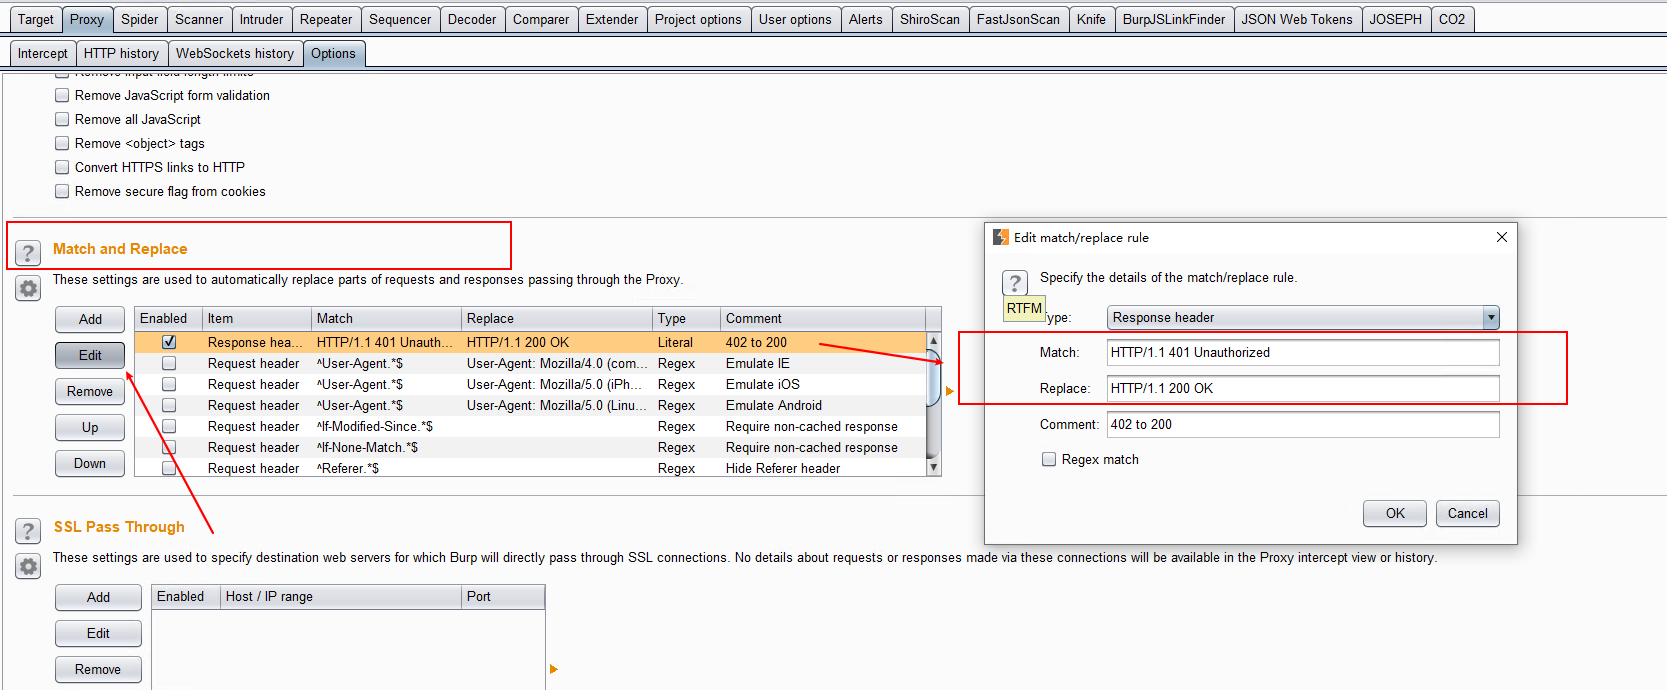Click orange expander arrow beside rules table
This screenshot has height=690, width=1667.
(x=949, y=391)
